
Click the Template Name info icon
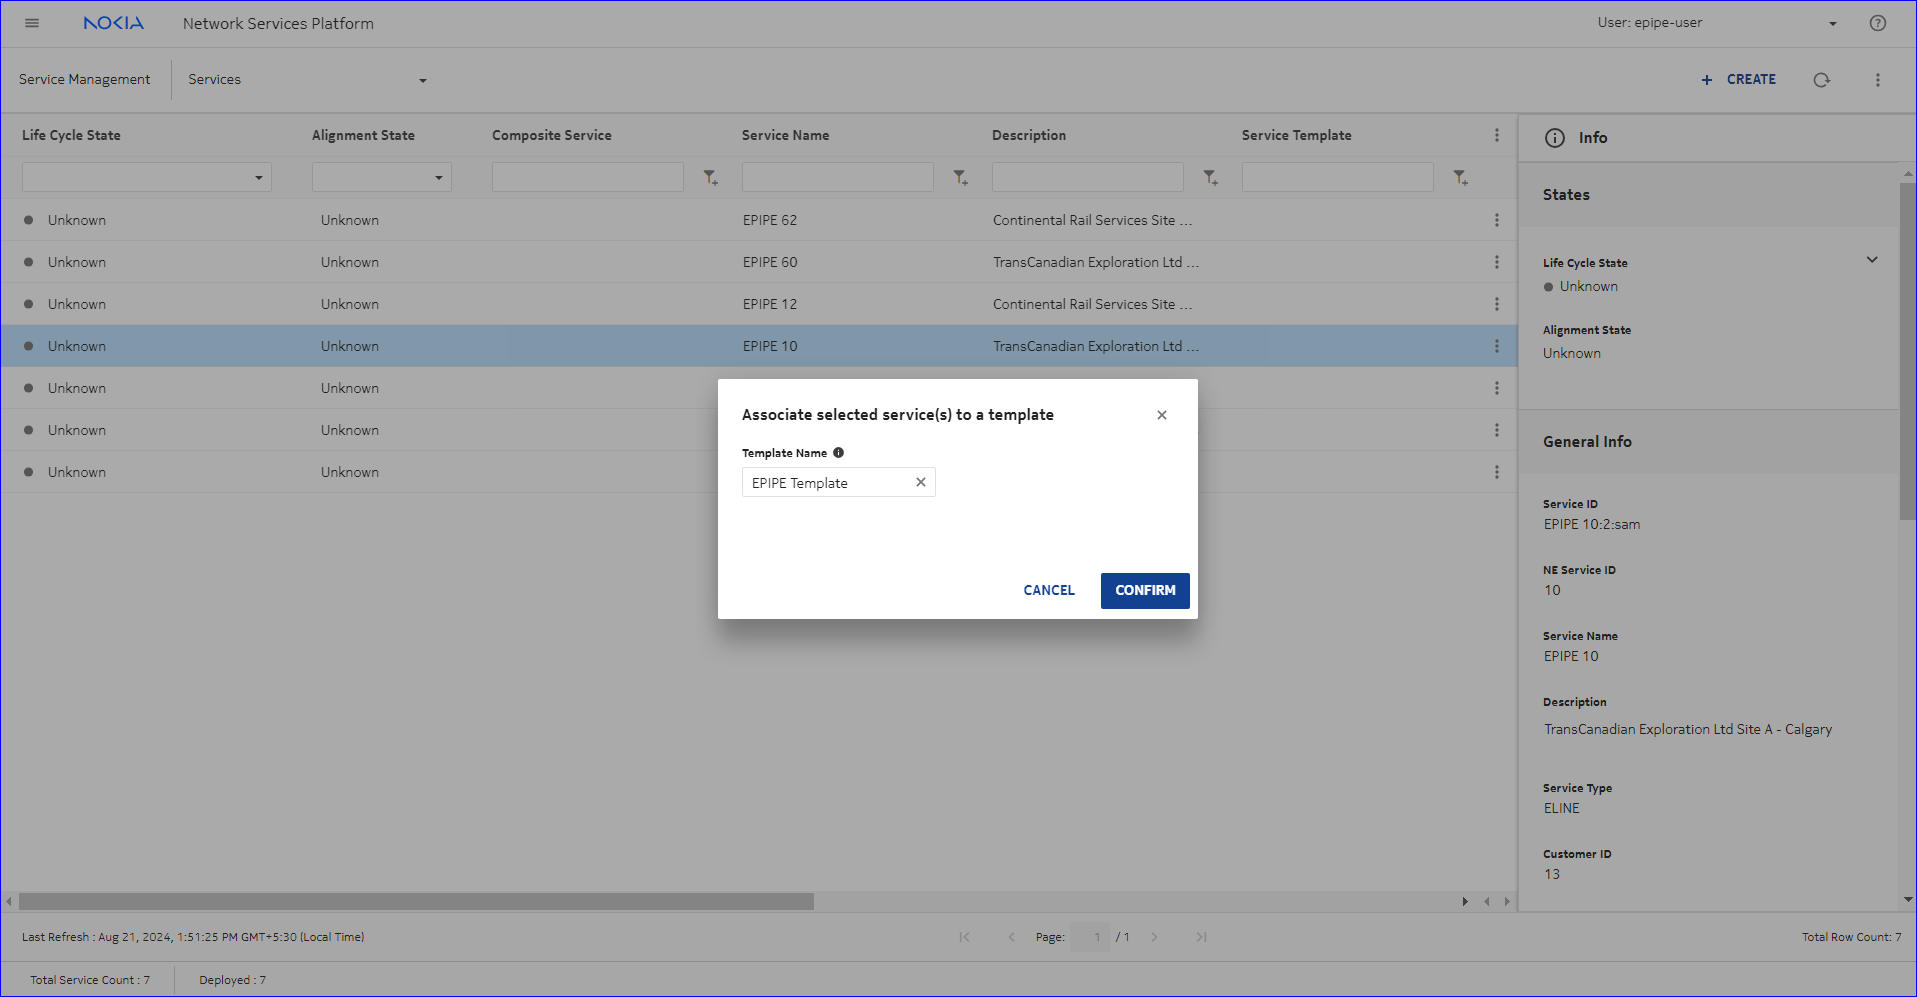click(838, 453)
